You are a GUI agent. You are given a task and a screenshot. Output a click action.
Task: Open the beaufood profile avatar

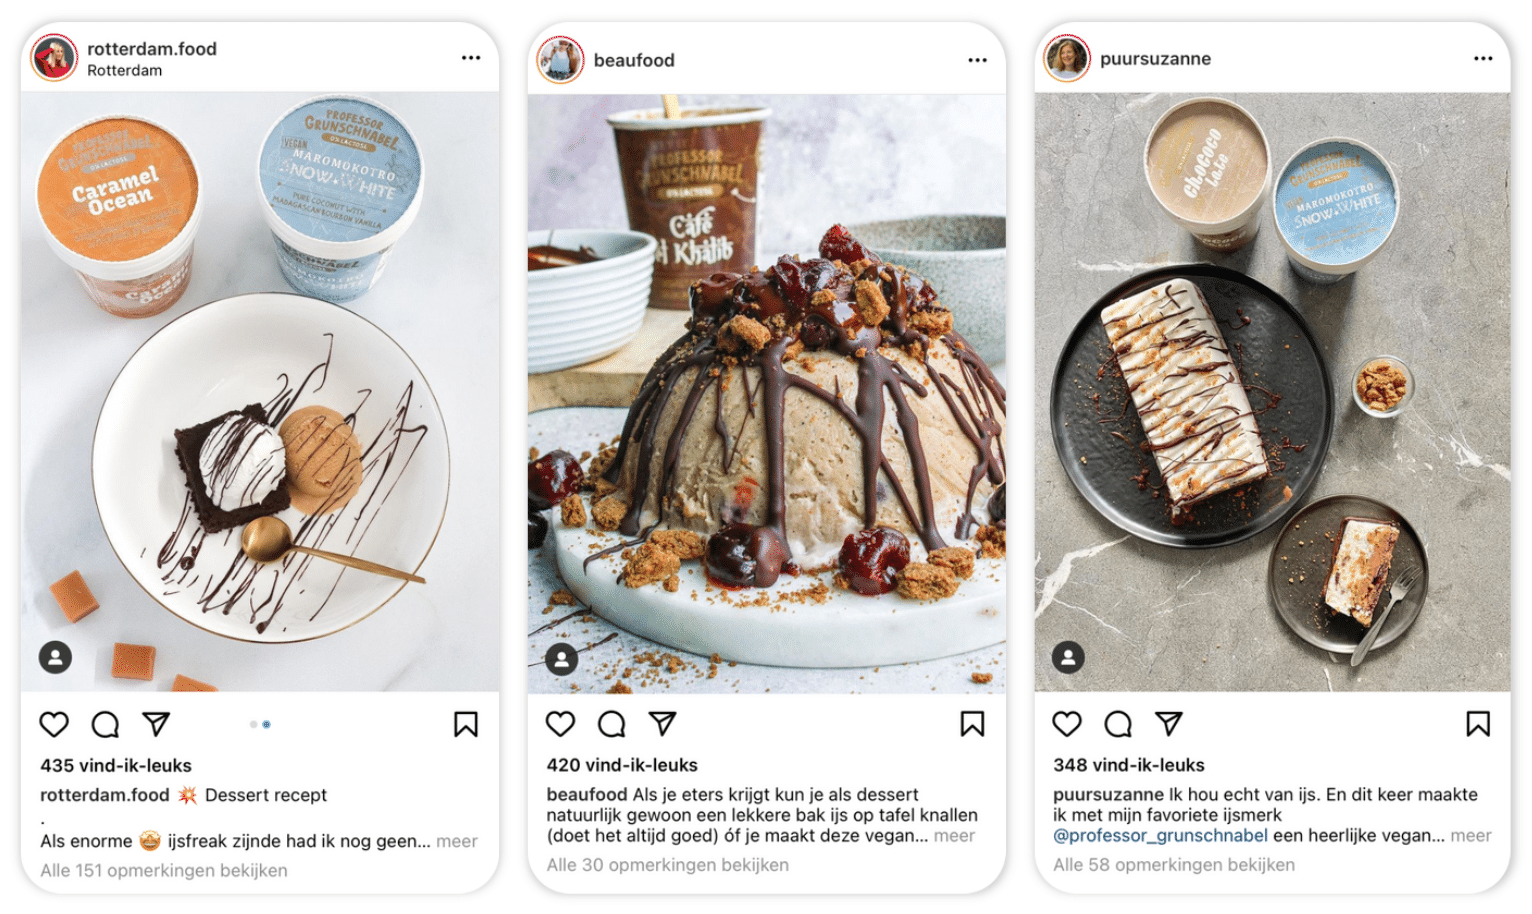(560, 60)
